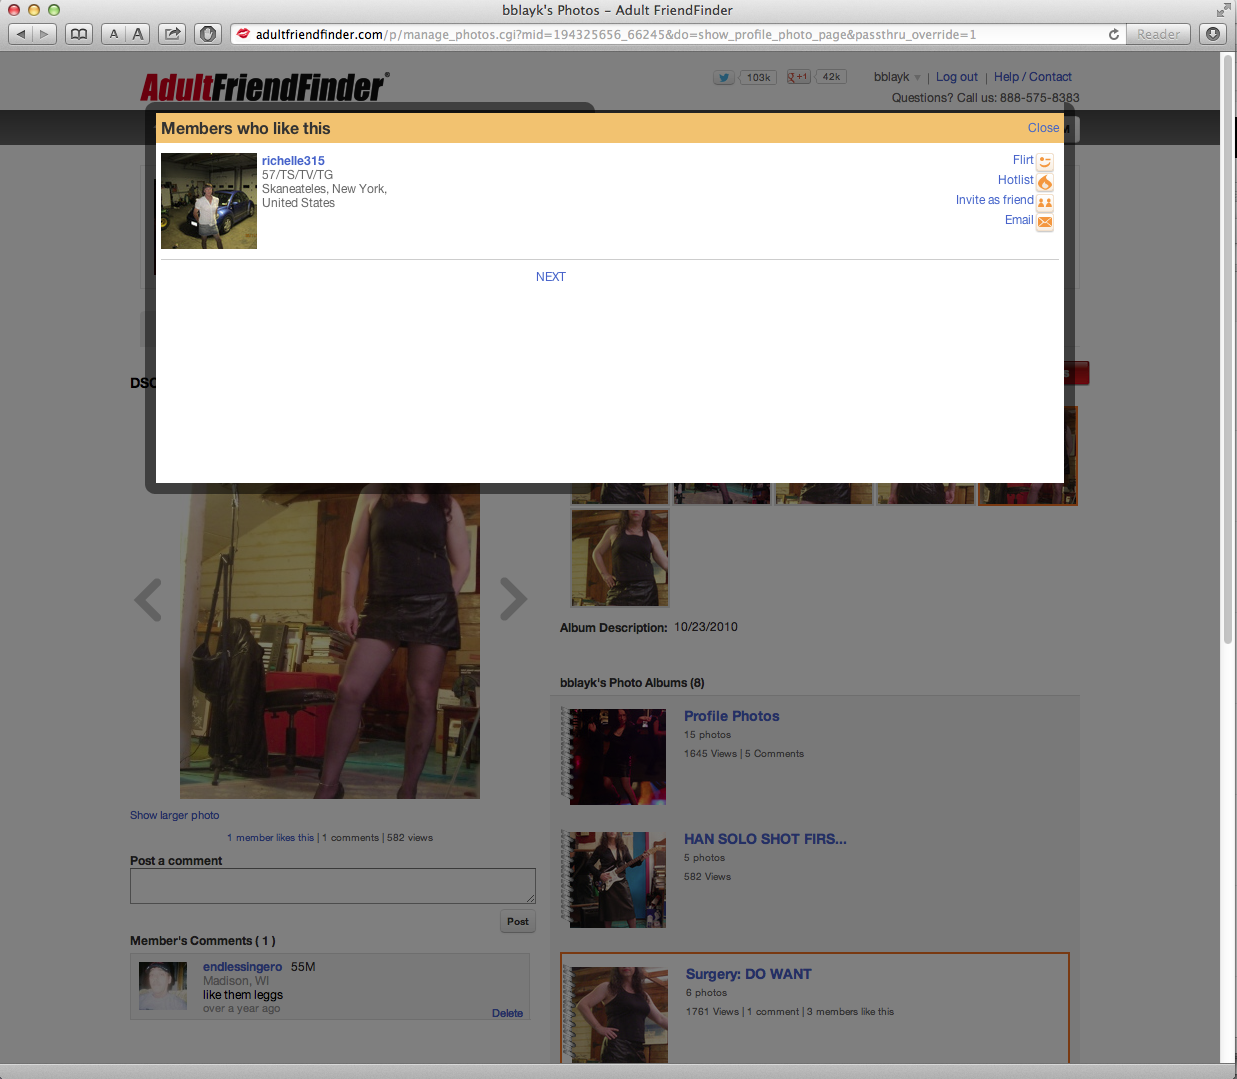Reload the page via the address bar icon
This screenshot has width=1237, height=1079.
click(1113, 33)
